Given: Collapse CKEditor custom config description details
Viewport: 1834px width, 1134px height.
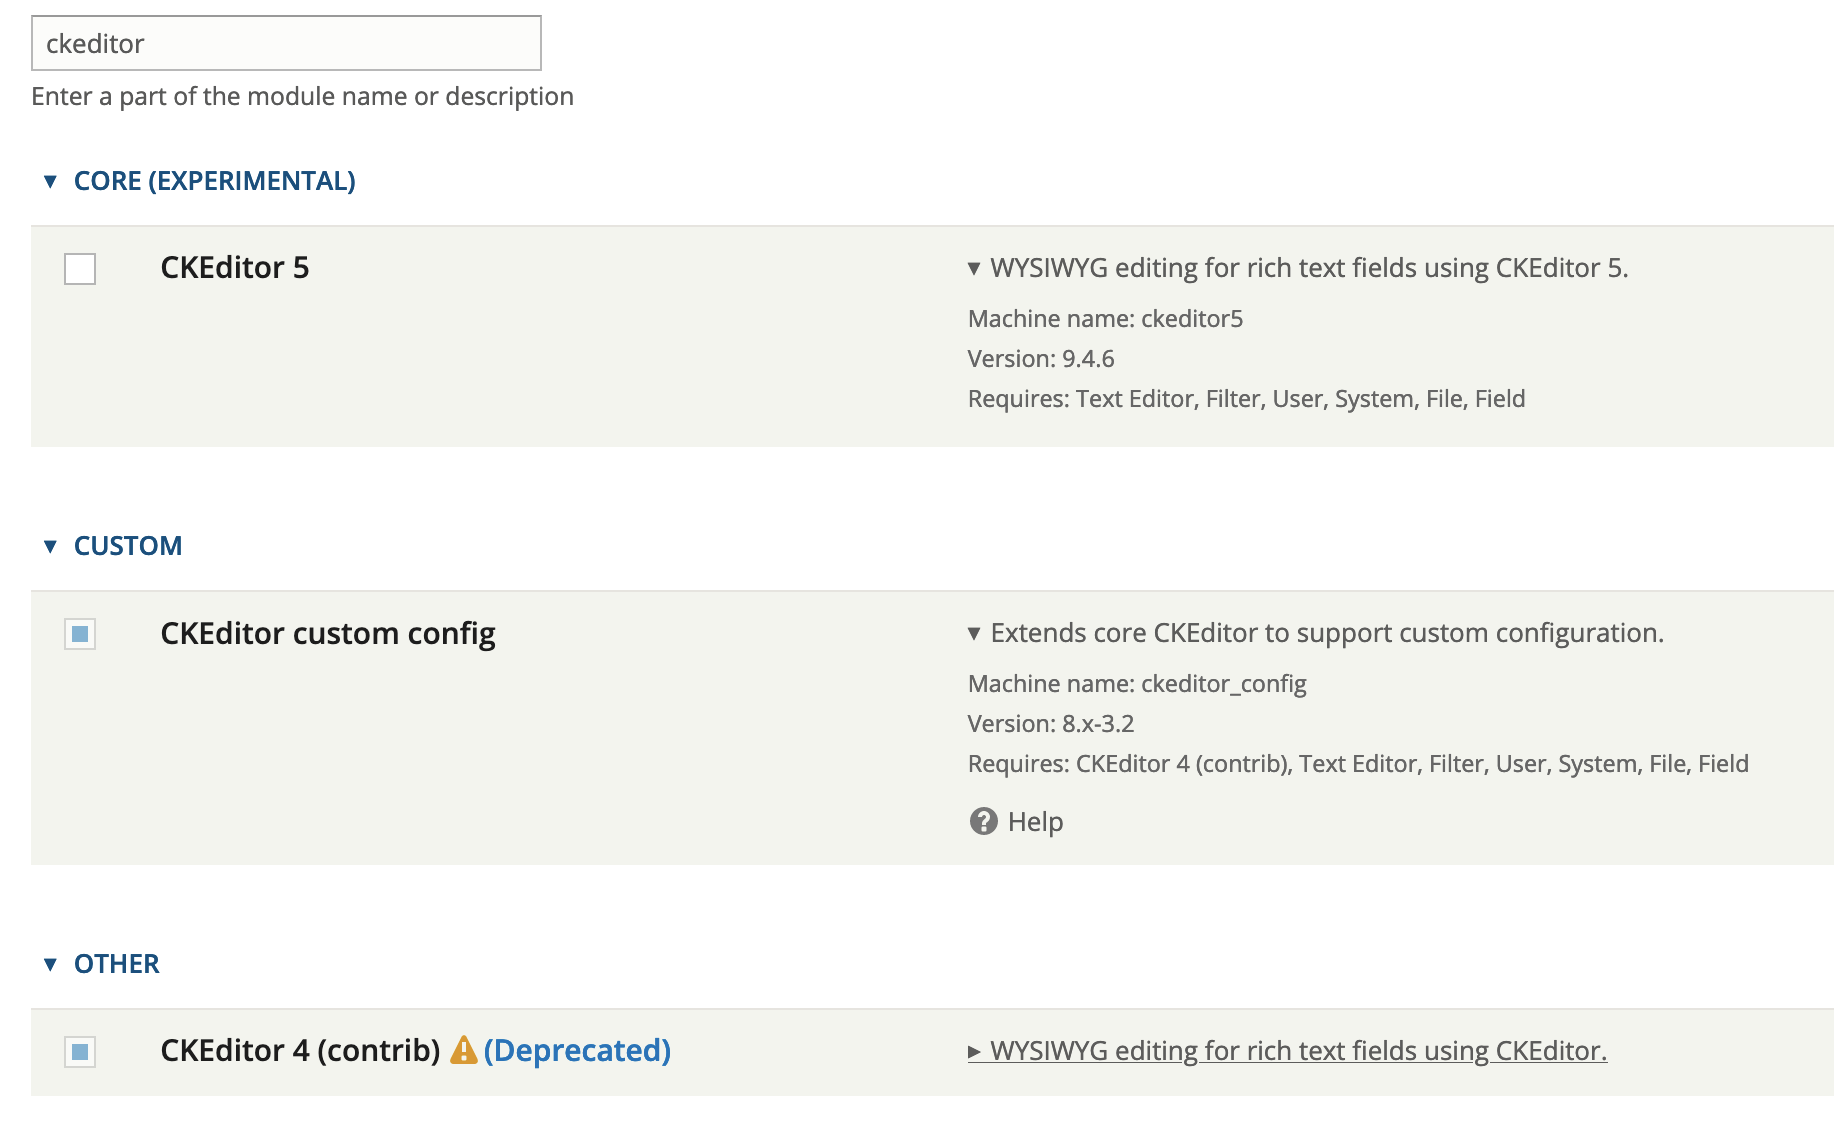Looking at the screenshot, I should (x=1316, y=633).
